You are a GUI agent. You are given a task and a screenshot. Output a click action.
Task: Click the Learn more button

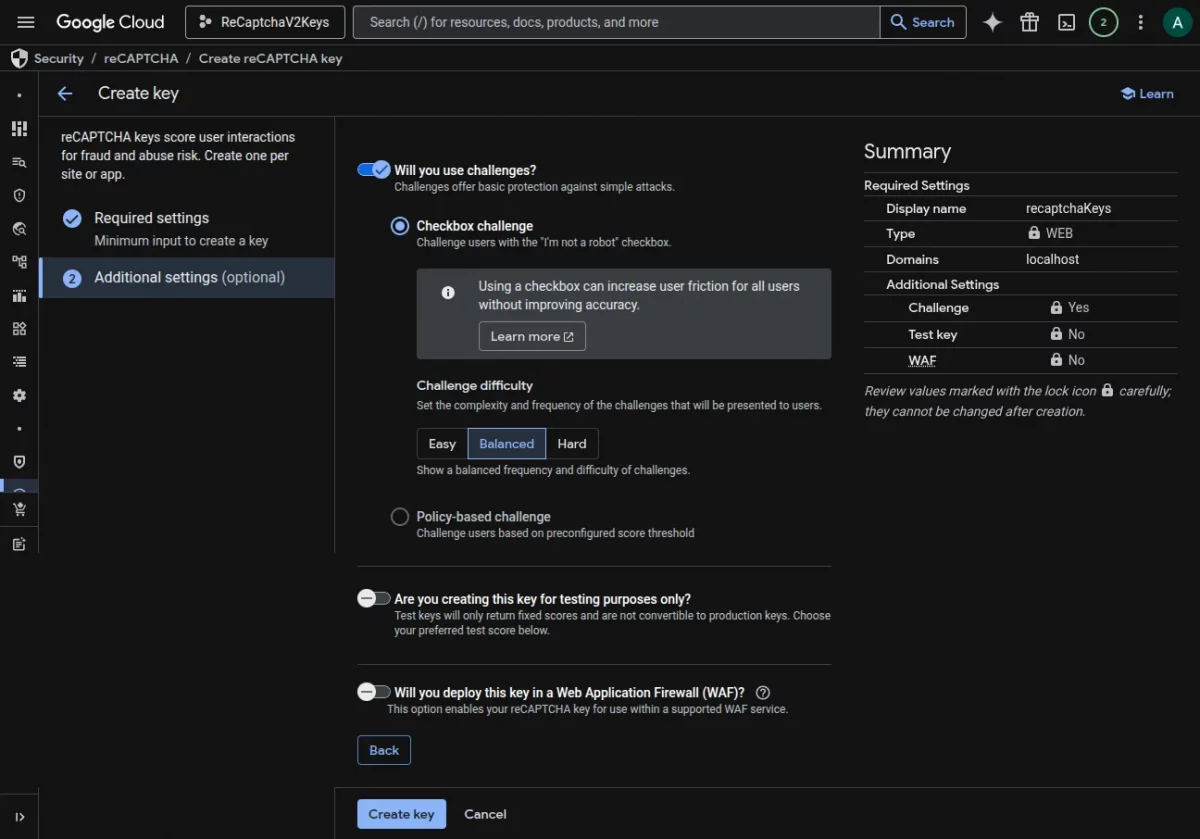tap(532, 336)
